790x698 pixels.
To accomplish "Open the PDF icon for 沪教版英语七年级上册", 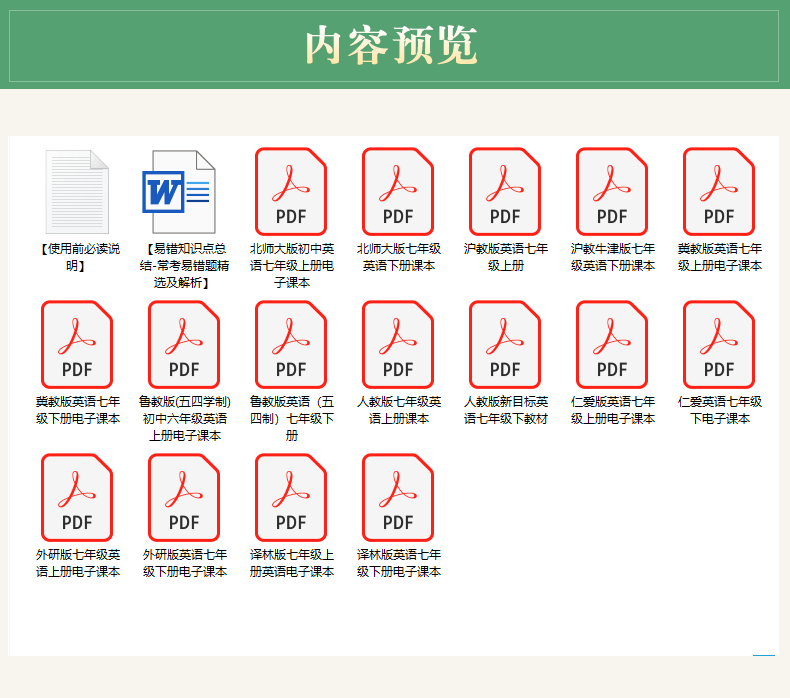I will [505, 192].
